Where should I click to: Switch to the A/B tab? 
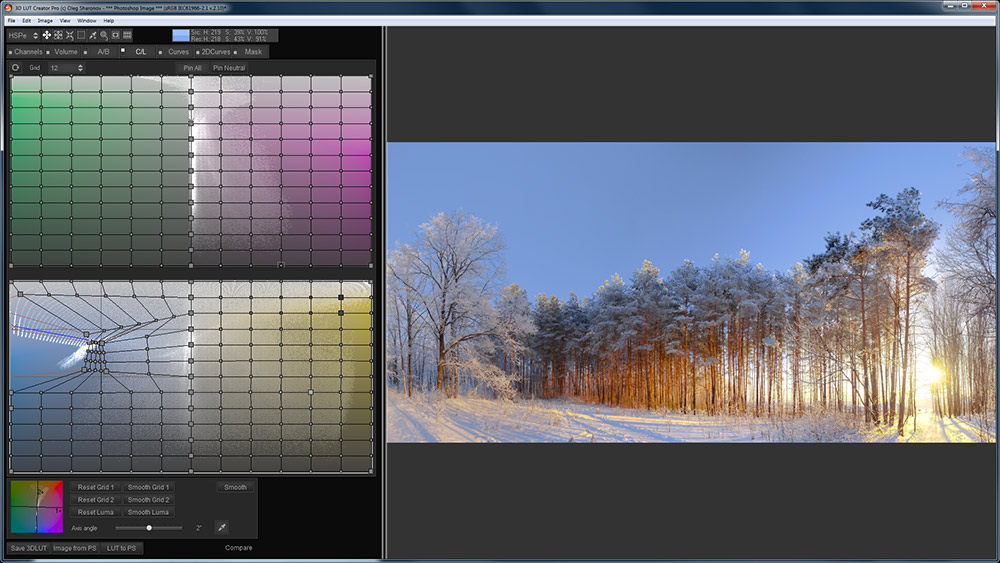[x=103, y=52]
